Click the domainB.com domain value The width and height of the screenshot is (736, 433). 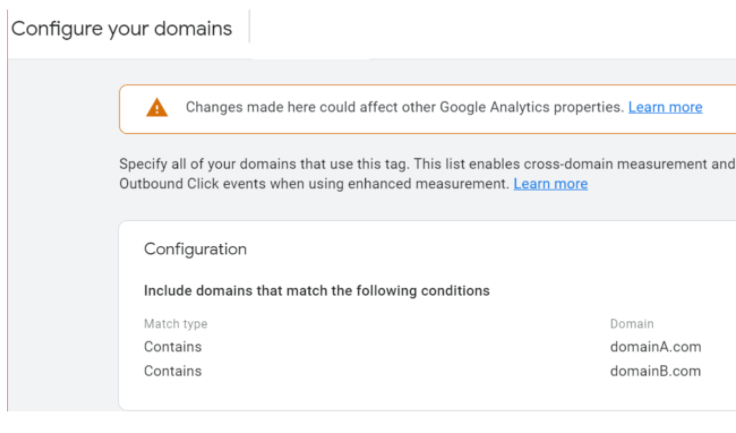pyautogui.click(x=655, y=371)
